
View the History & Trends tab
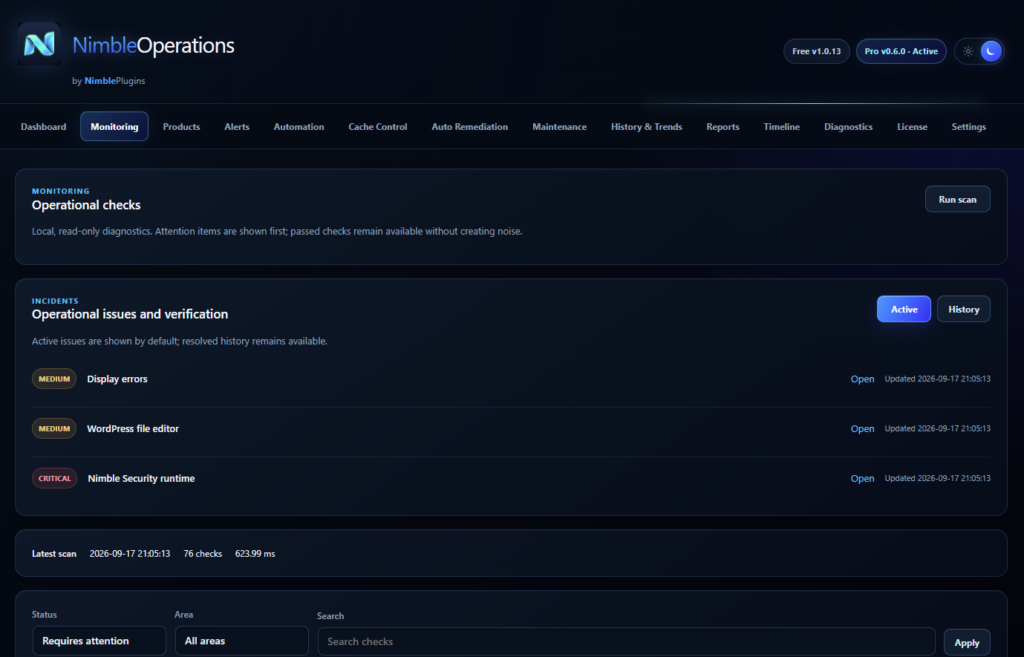(x=647, y=127)
